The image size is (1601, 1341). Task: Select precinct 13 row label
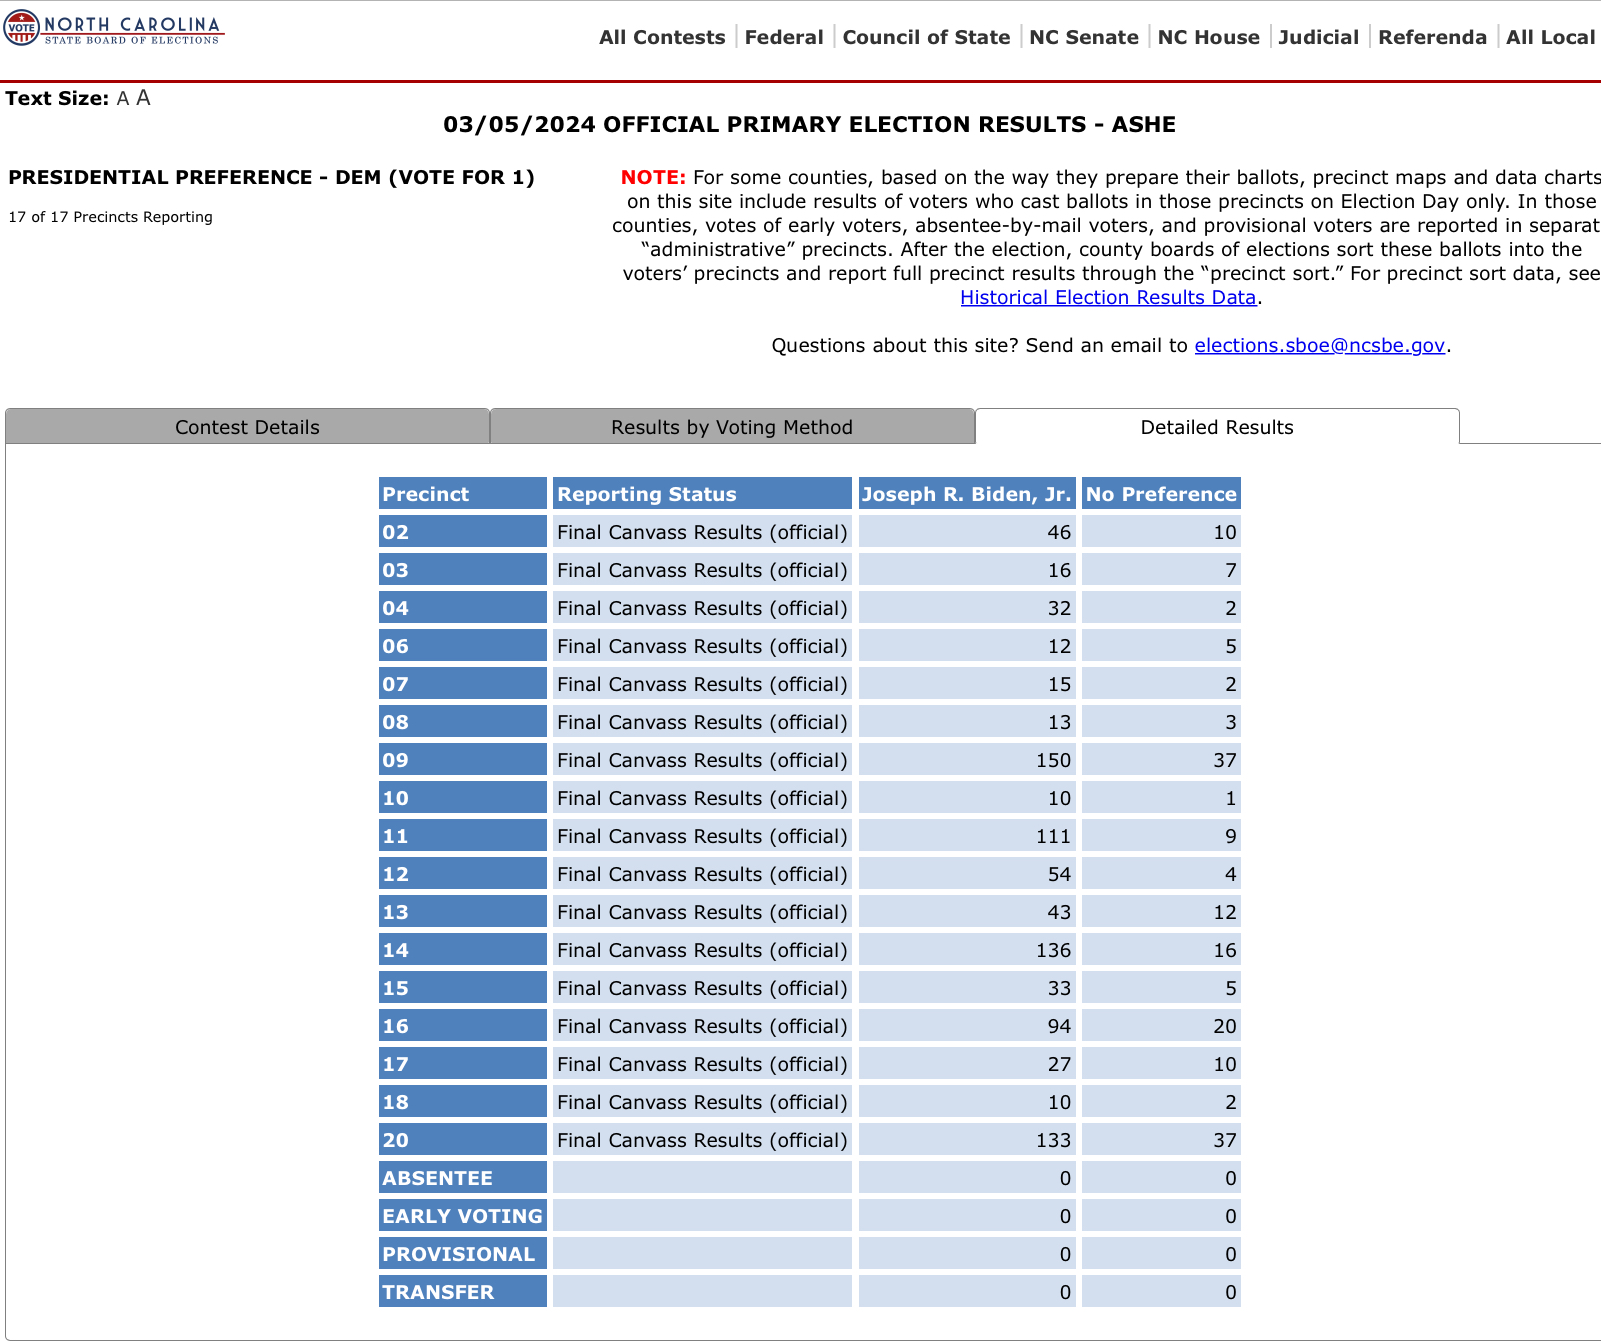(463, 912)
